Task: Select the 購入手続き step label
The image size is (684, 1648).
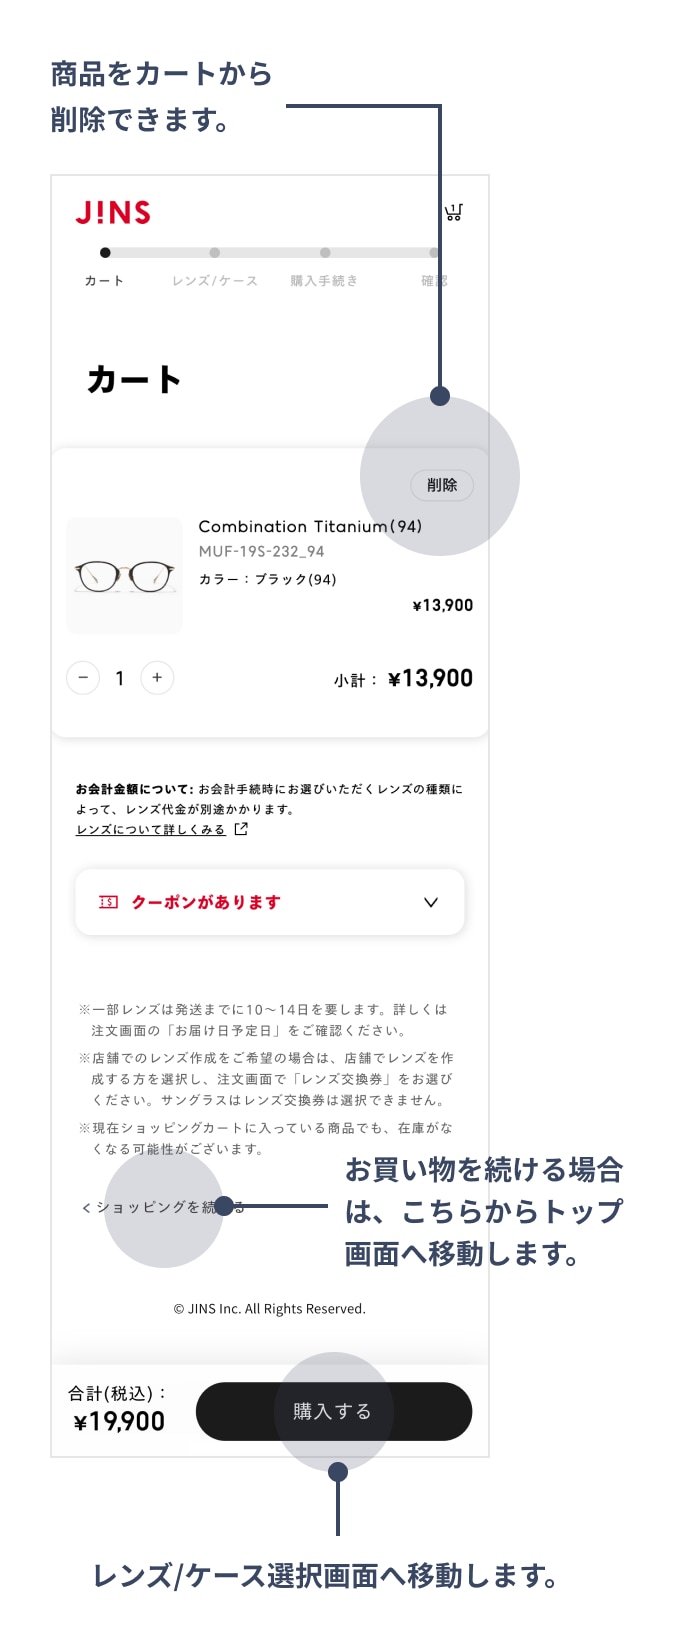Action: tap(324, 281)
